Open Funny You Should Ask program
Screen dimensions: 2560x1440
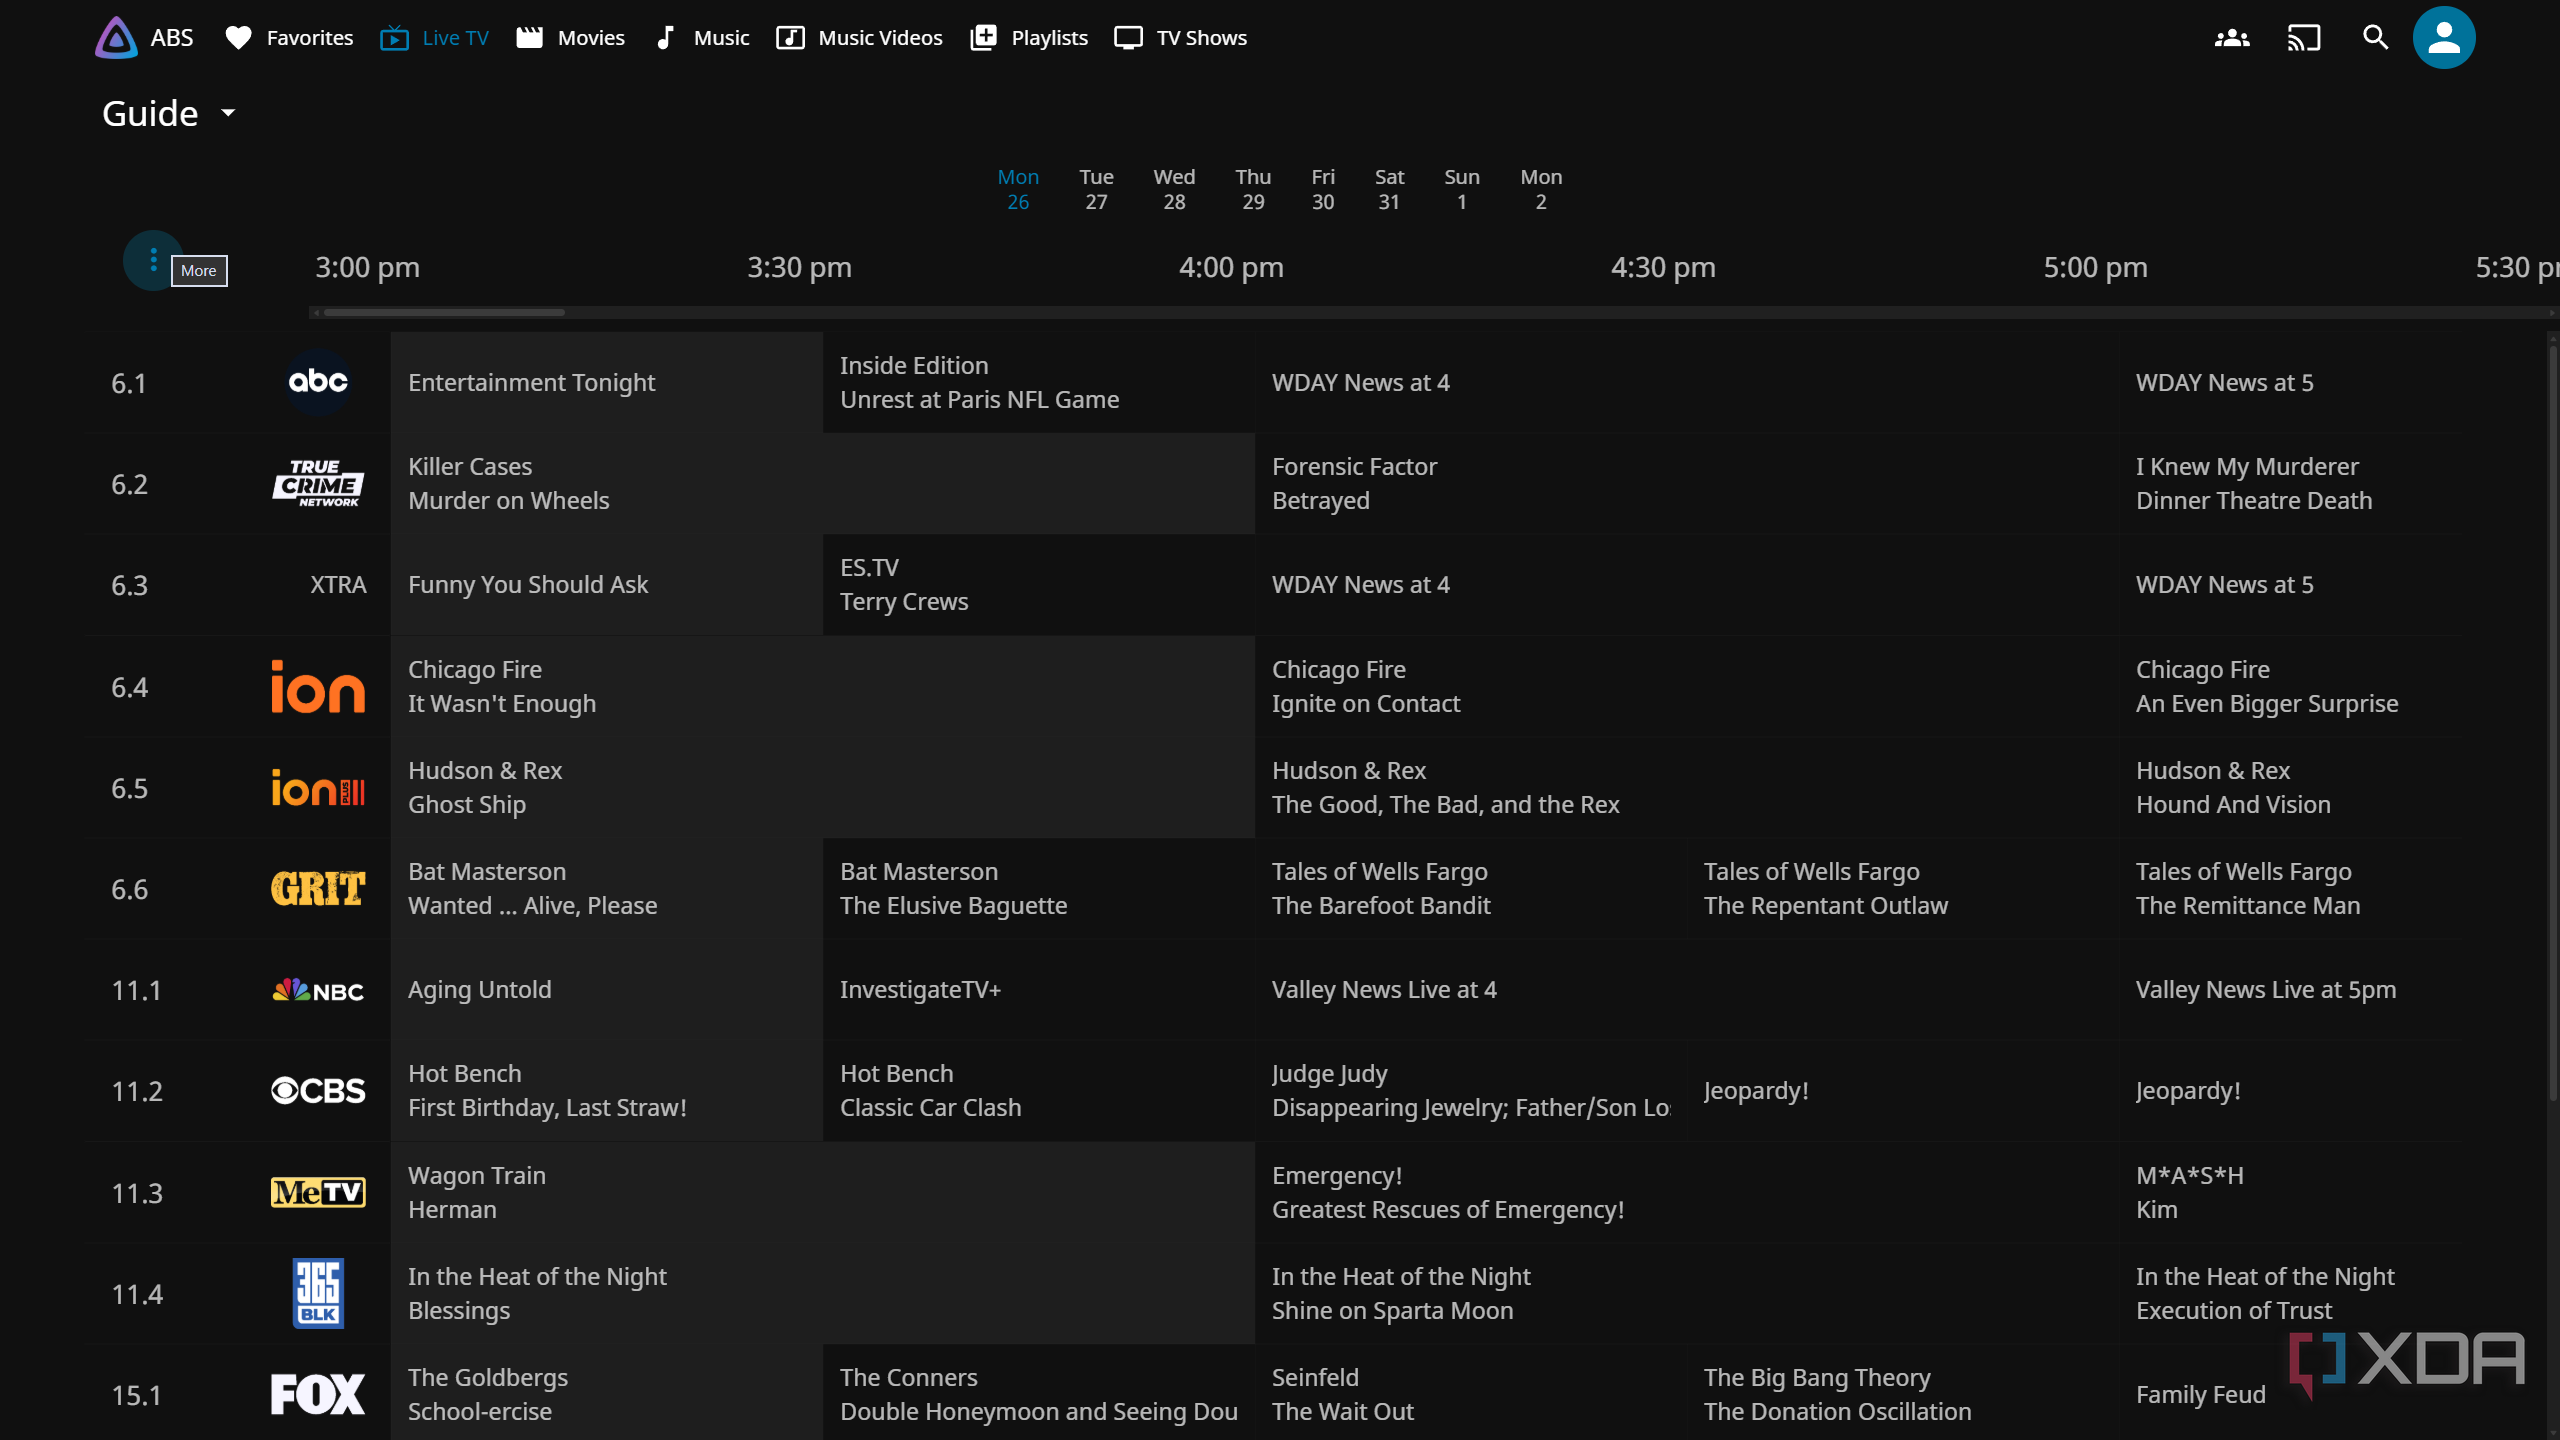pyautogui.click(x=606, y=585)
